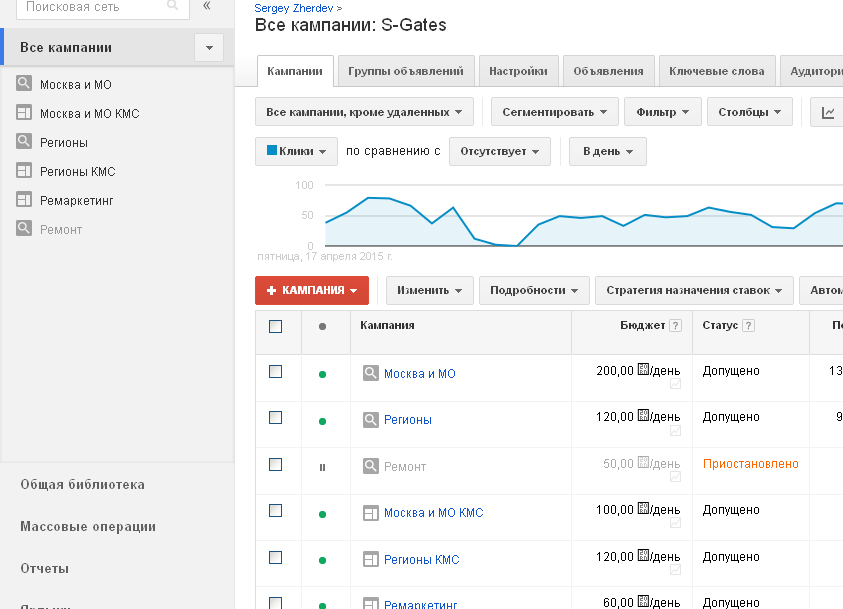Click search icon beside sidebar Ремонт
Viewport: 843px width, 609px height.
pyautogui.click(x=24, y=228)
